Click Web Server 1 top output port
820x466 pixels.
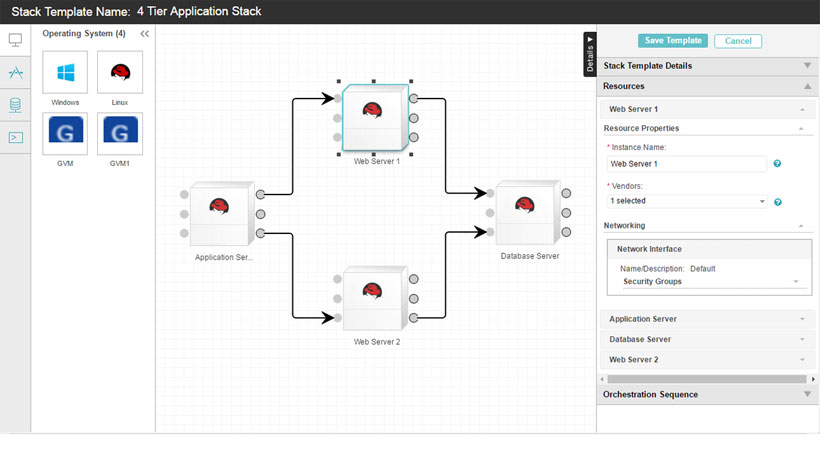pyautogui.click(x=414, y=98)
